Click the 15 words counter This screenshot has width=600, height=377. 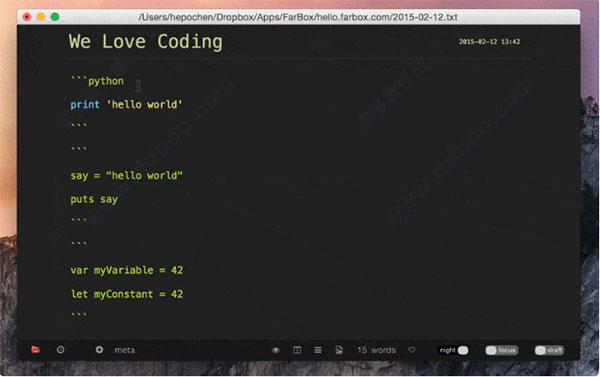(x=376, y=350)
